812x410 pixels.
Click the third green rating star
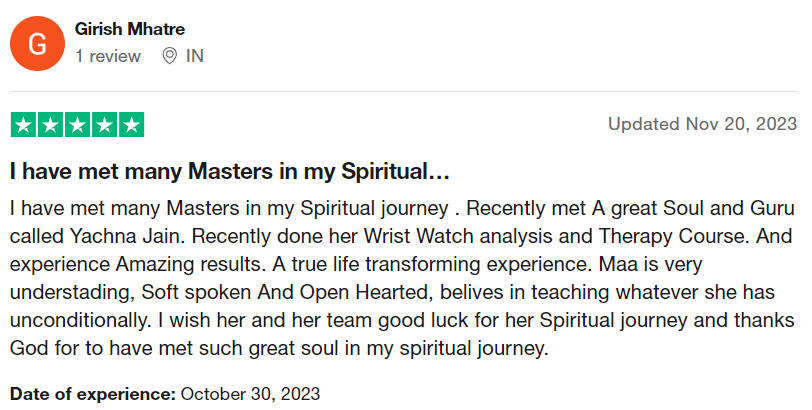[x=77, y=125]
